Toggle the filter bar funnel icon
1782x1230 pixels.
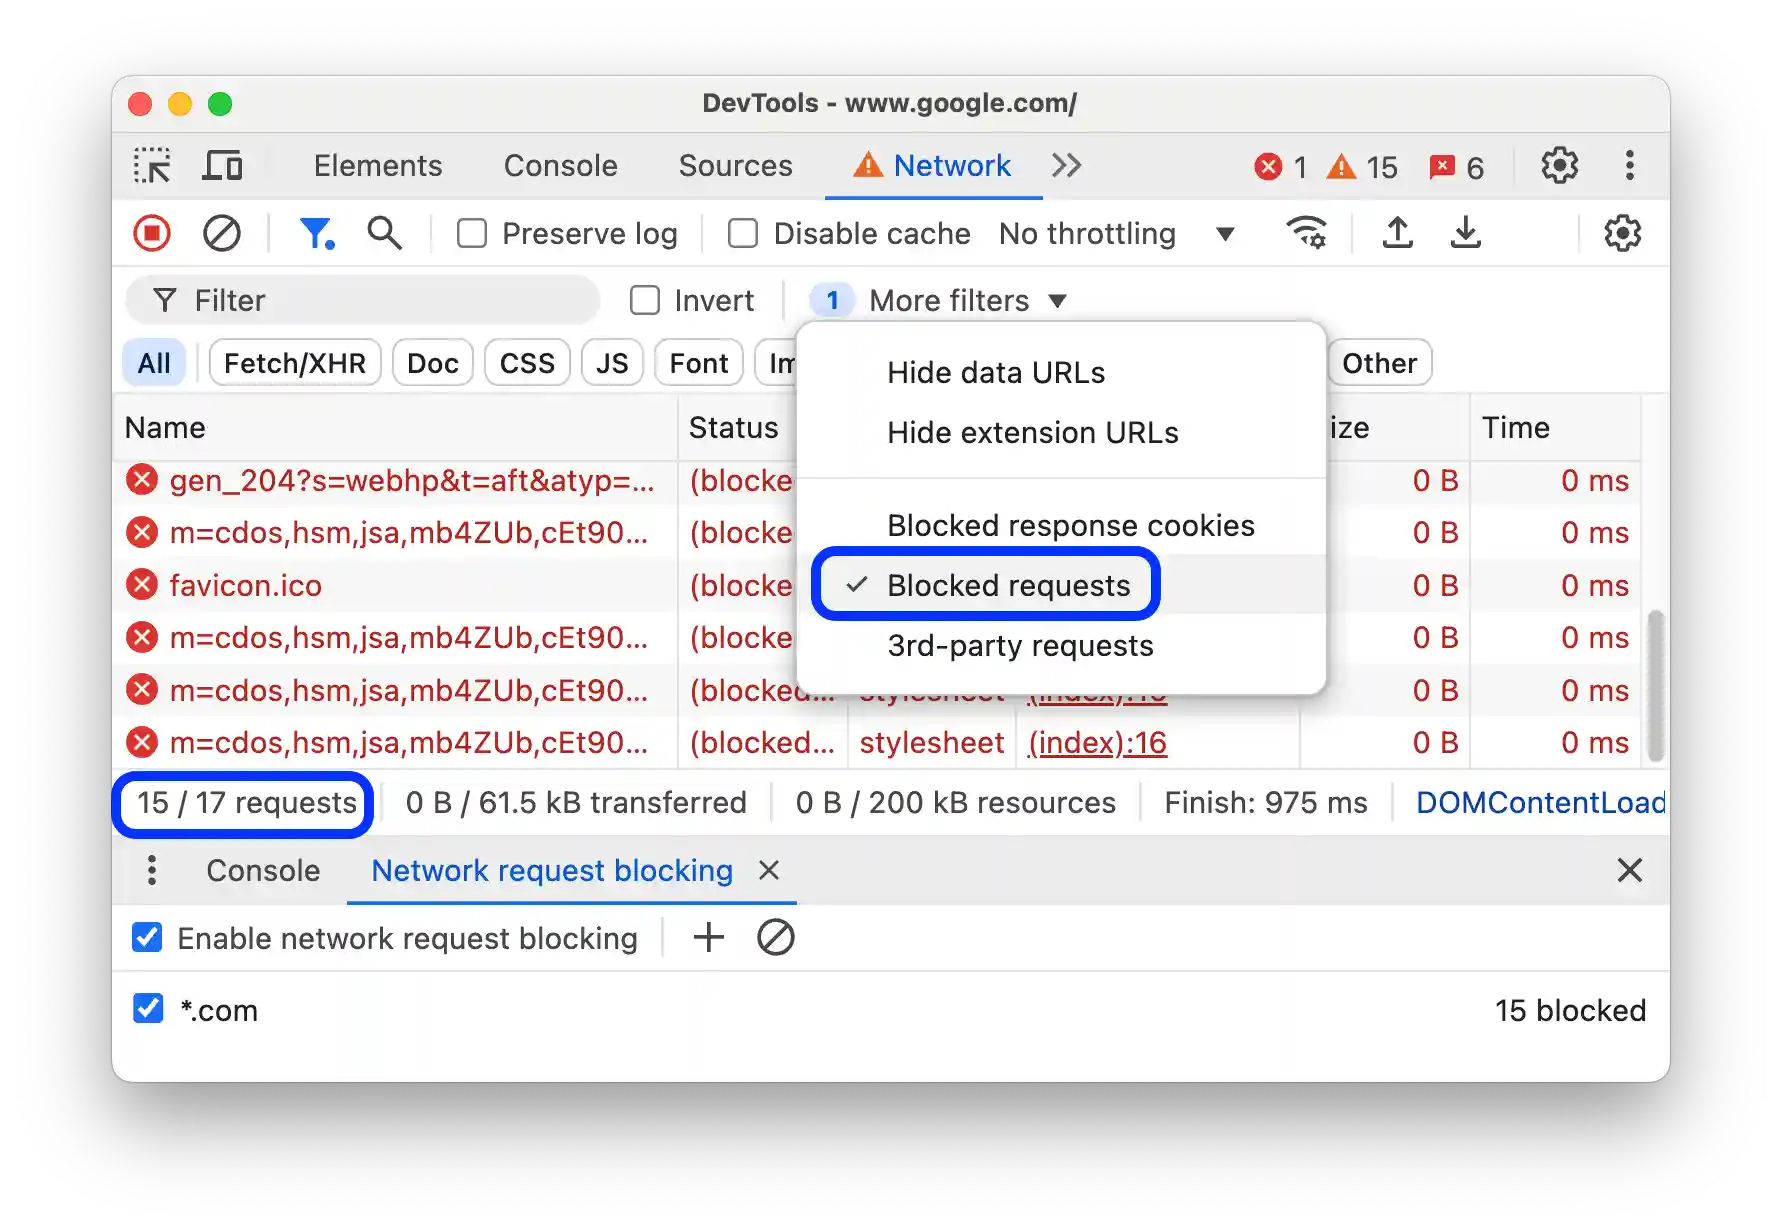pos(317,233)
